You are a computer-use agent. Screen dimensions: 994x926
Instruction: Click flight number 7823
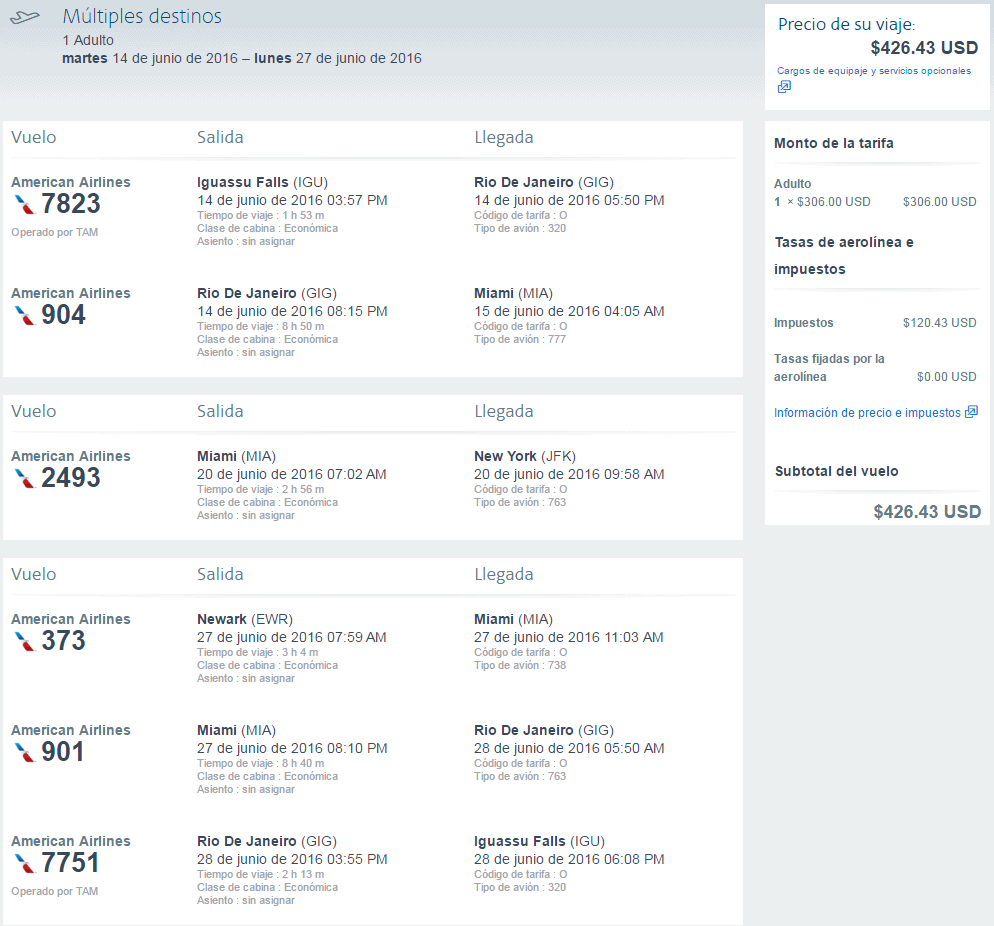(x=71, y=204)
